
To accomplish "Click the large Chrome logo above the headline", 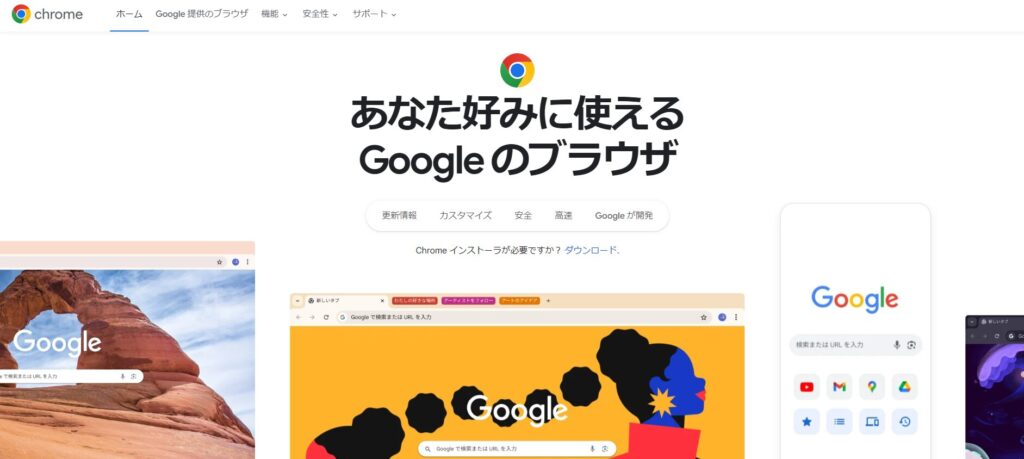I will (517, 71).
